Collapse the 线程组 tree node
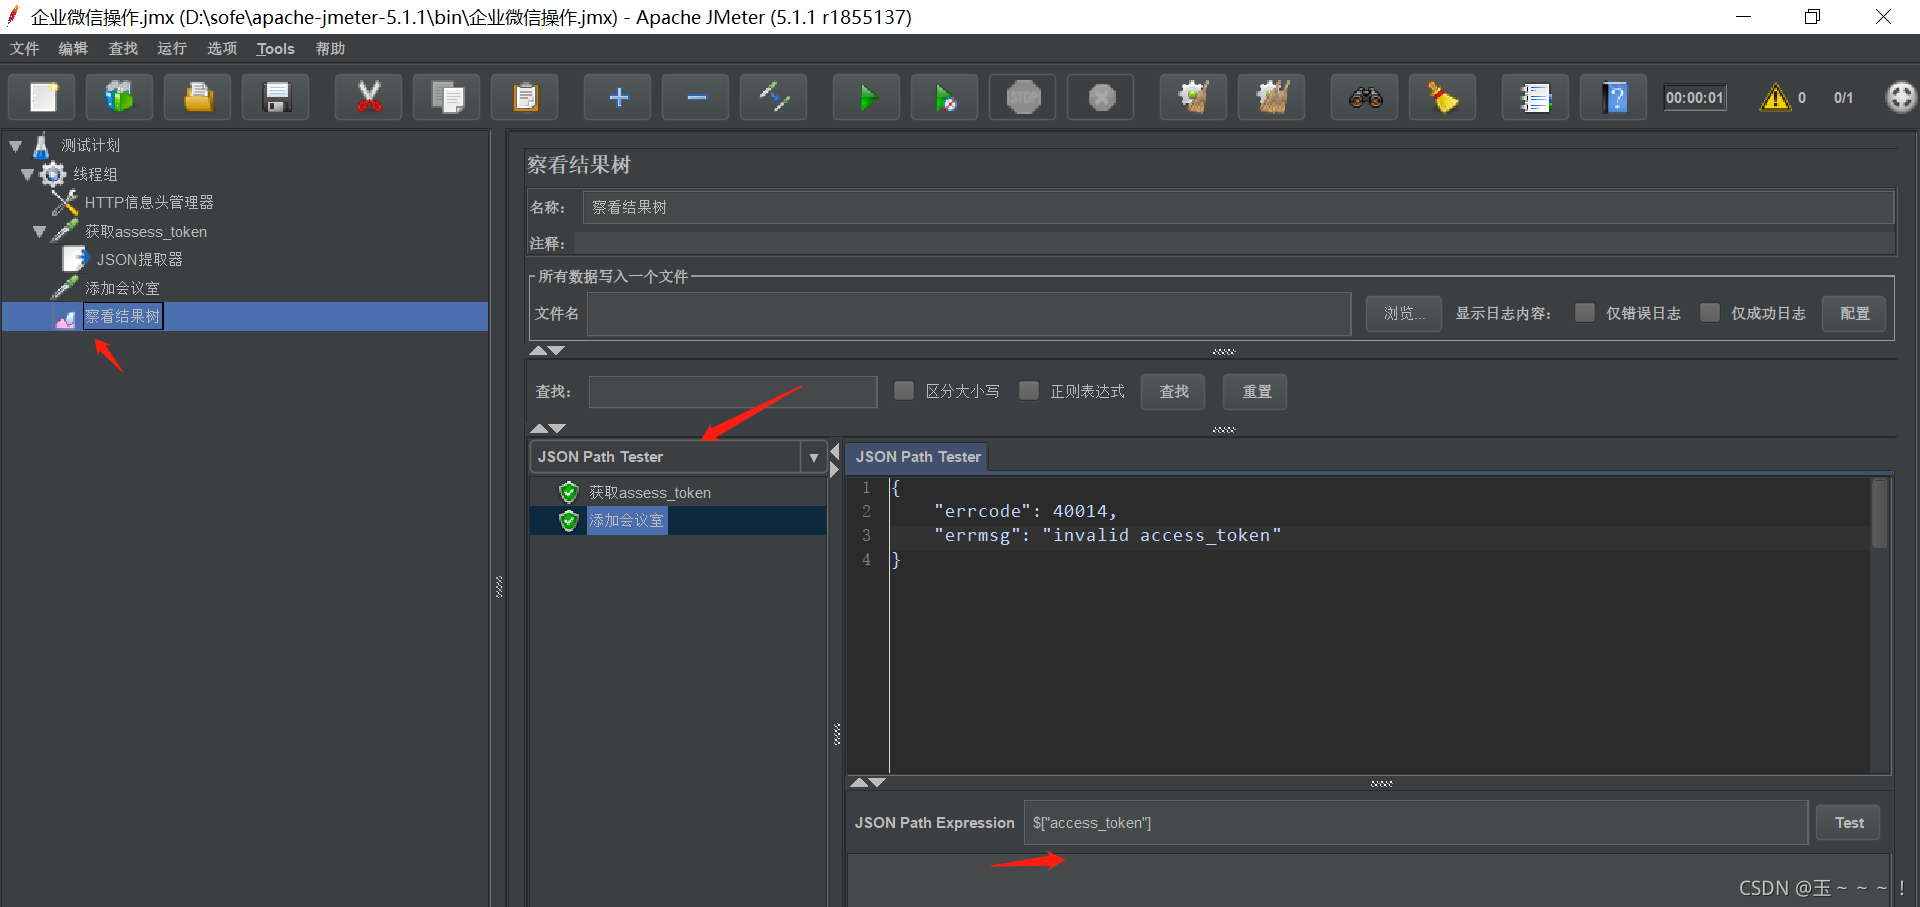The height and width of the screenshot is (907, 1920). pos(28,175)
